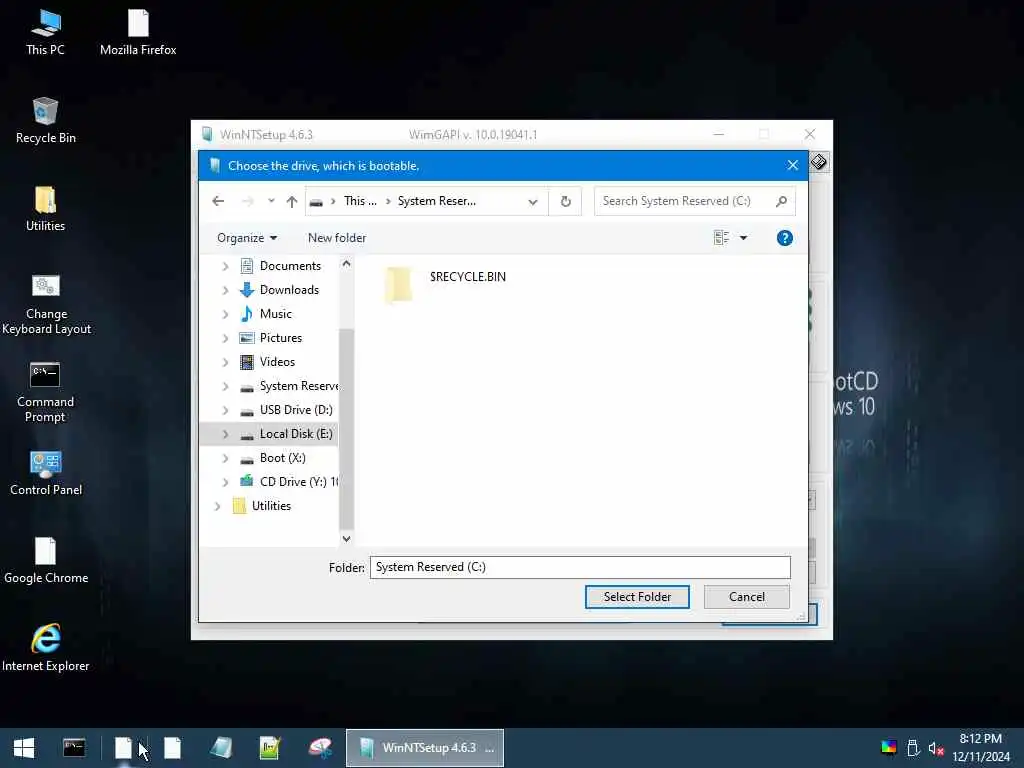This screenshot has height=768, width=1024.
Task: Expand the USB Drive (D:) node
Action: click(225, 410)
